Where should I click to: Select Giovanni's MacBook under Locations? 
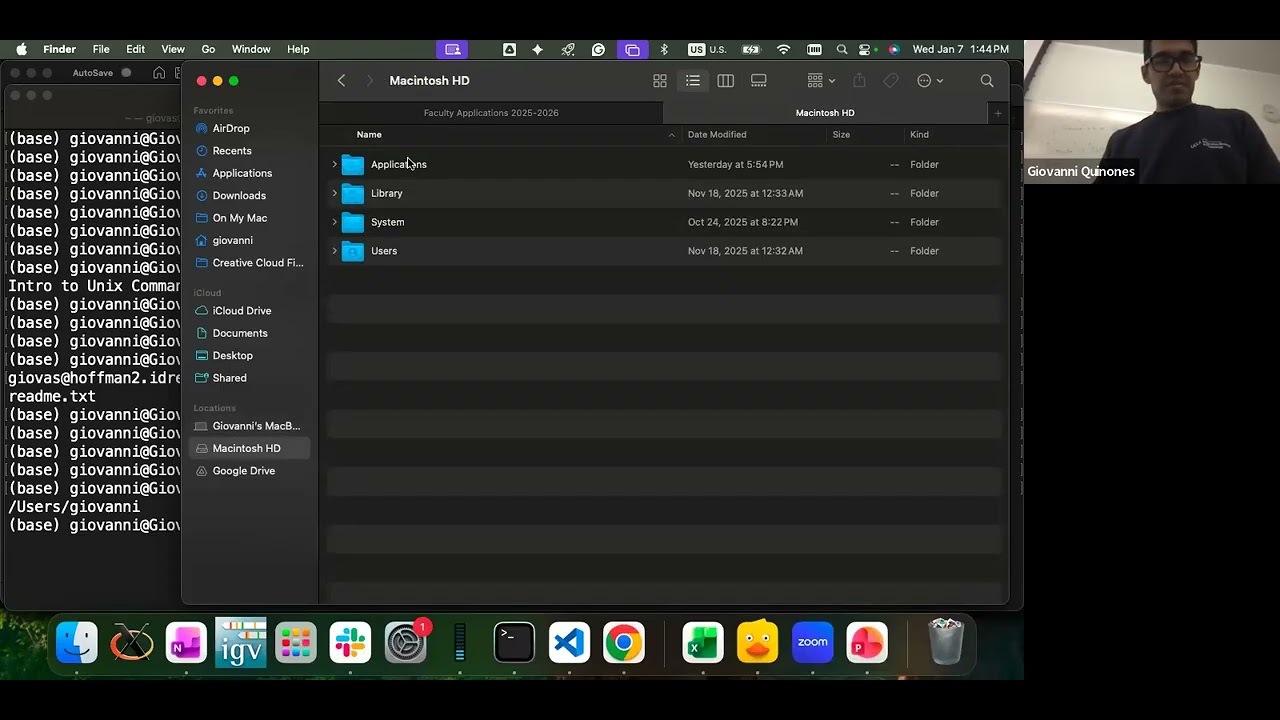click(x=249, y=426)
